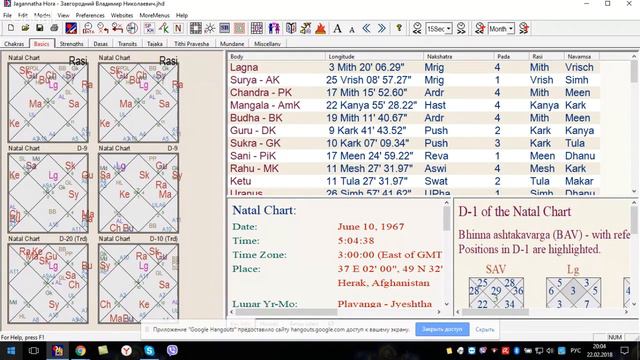Open Windows Start menu
Image resolution: width=640 pixels, height=360 pixels.
[x=11, y=351]
